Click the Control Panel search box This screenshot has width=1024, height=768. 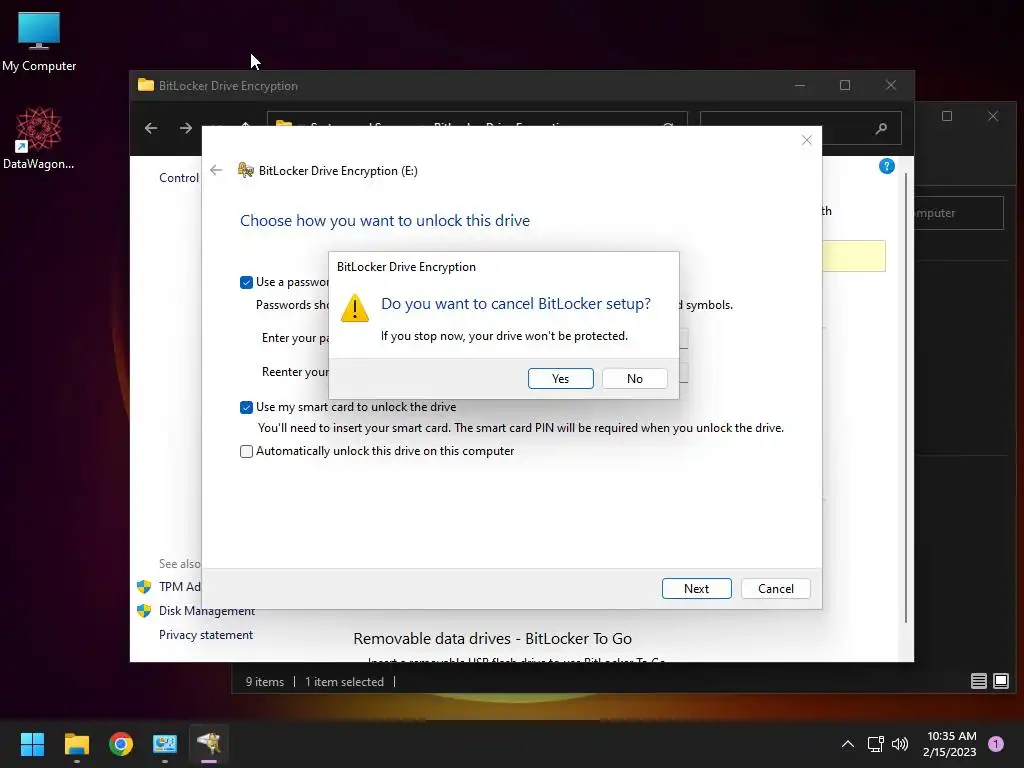[x=801, y=128]
